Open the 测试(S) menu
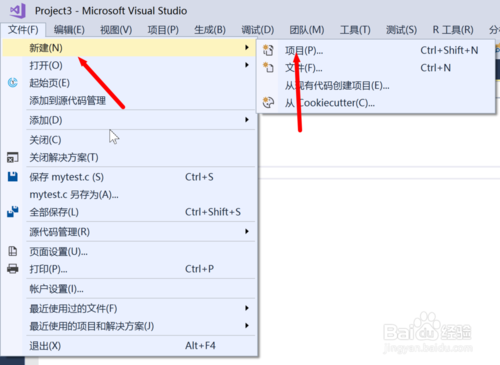 [x=401, y=30]
